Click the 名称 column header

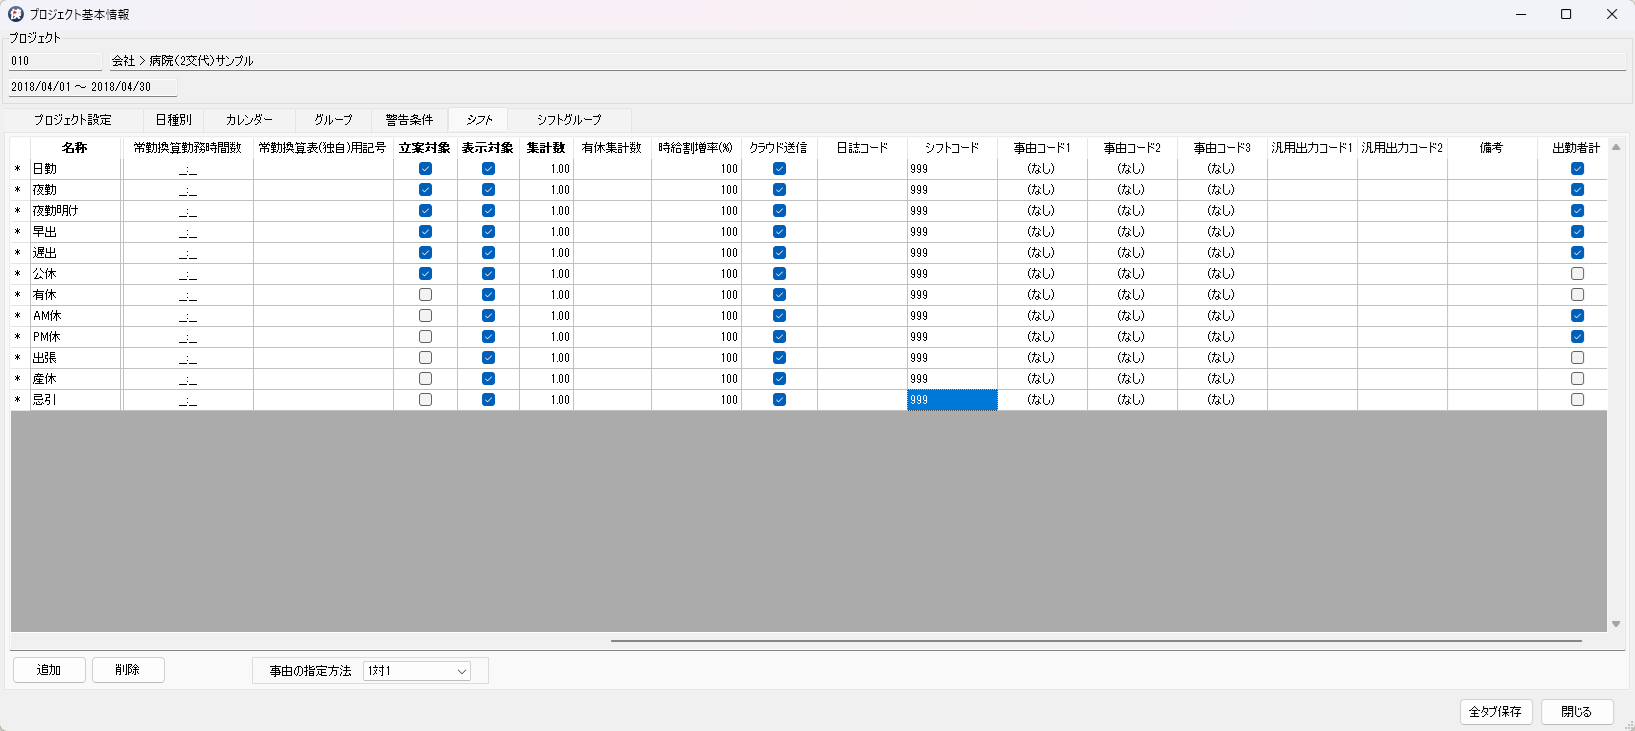[x=76, y=148]
